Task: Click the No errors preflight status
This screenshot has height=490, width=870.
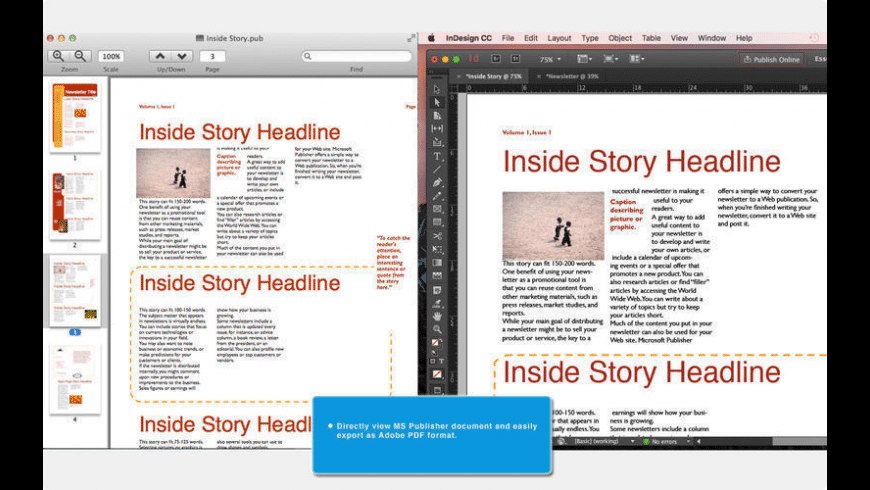Action: click(660, 442)
